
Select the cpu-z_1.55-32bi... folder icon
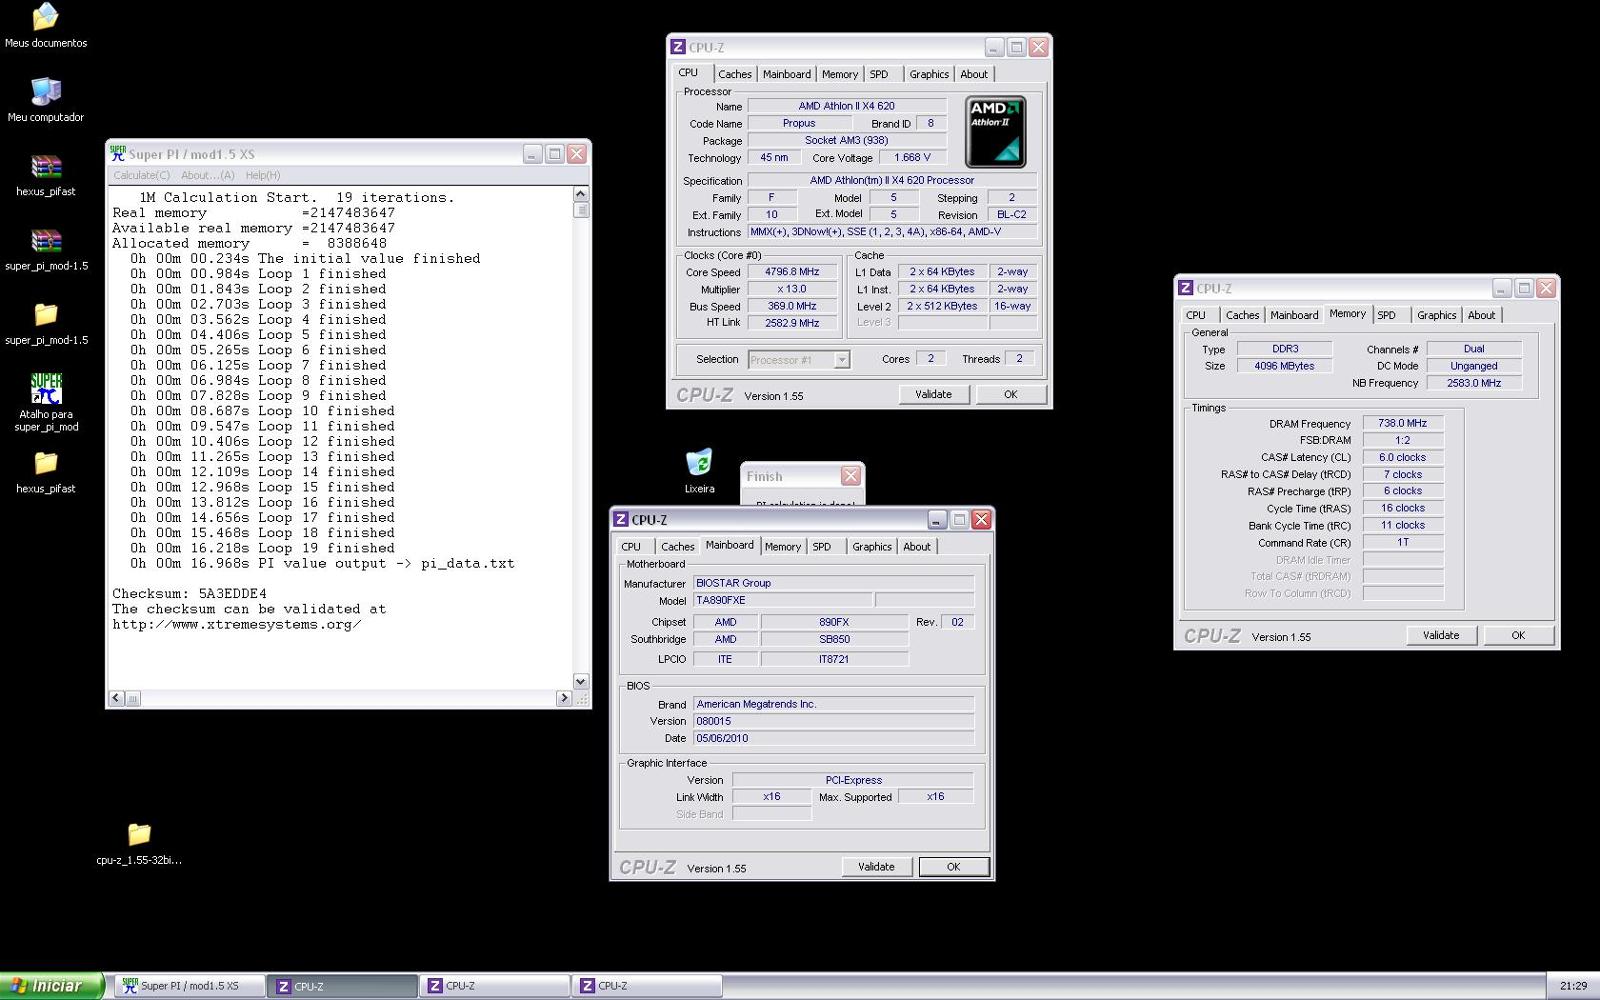(139, 834)
